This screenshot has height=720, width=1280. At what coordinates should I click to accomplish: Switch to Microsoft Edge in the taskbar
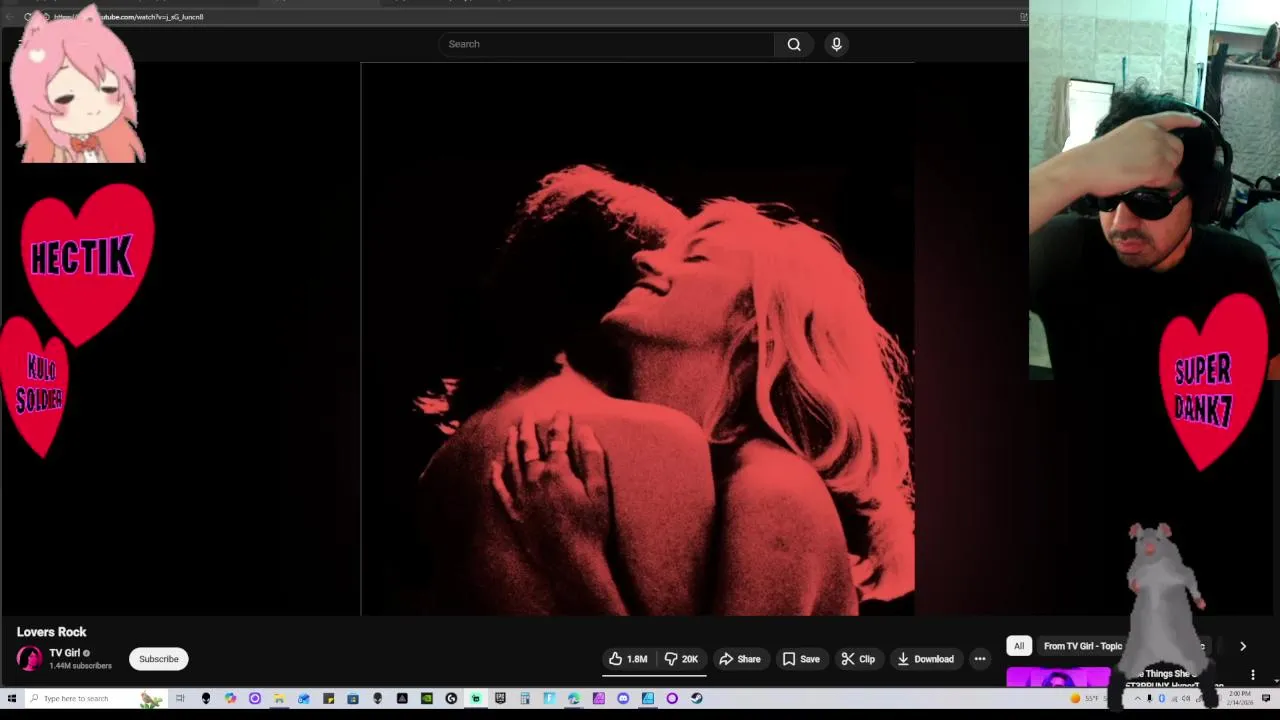[x=574, y=698]
